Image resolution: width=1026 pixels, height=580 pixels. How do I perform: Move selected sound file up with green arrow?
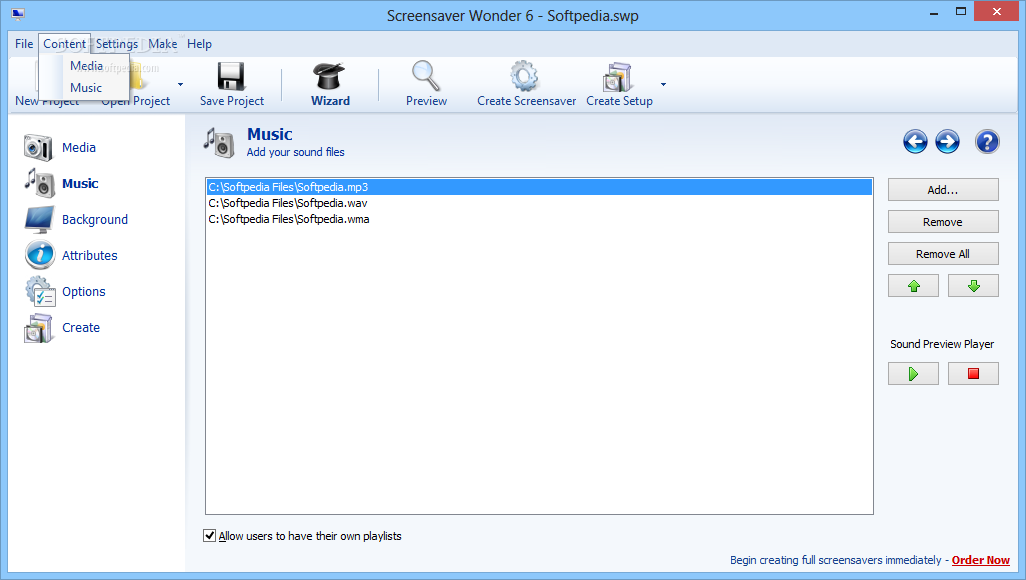[x=913, y=286]
